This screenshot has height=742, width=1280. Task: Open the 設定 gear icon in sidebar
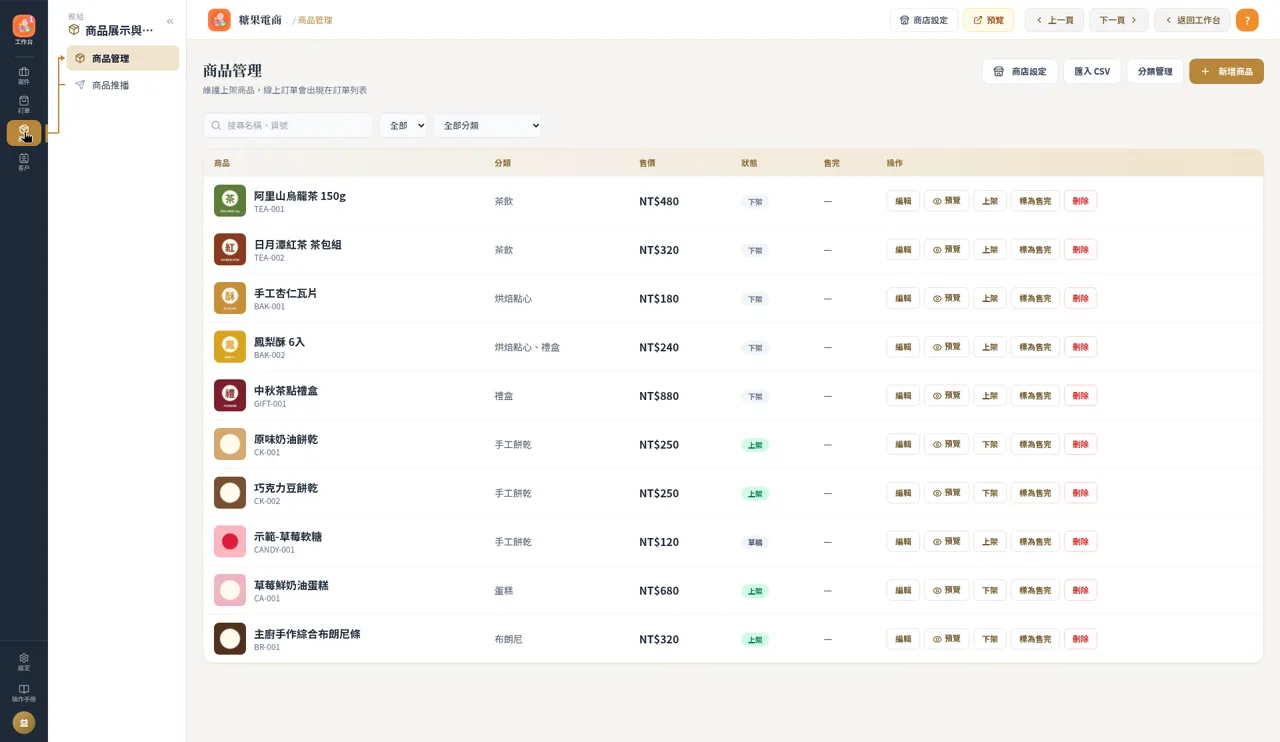tap(24, 662)
